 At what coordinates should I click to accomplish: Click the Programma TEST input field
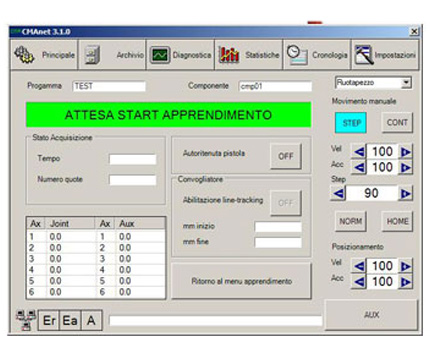click(109, 86)
